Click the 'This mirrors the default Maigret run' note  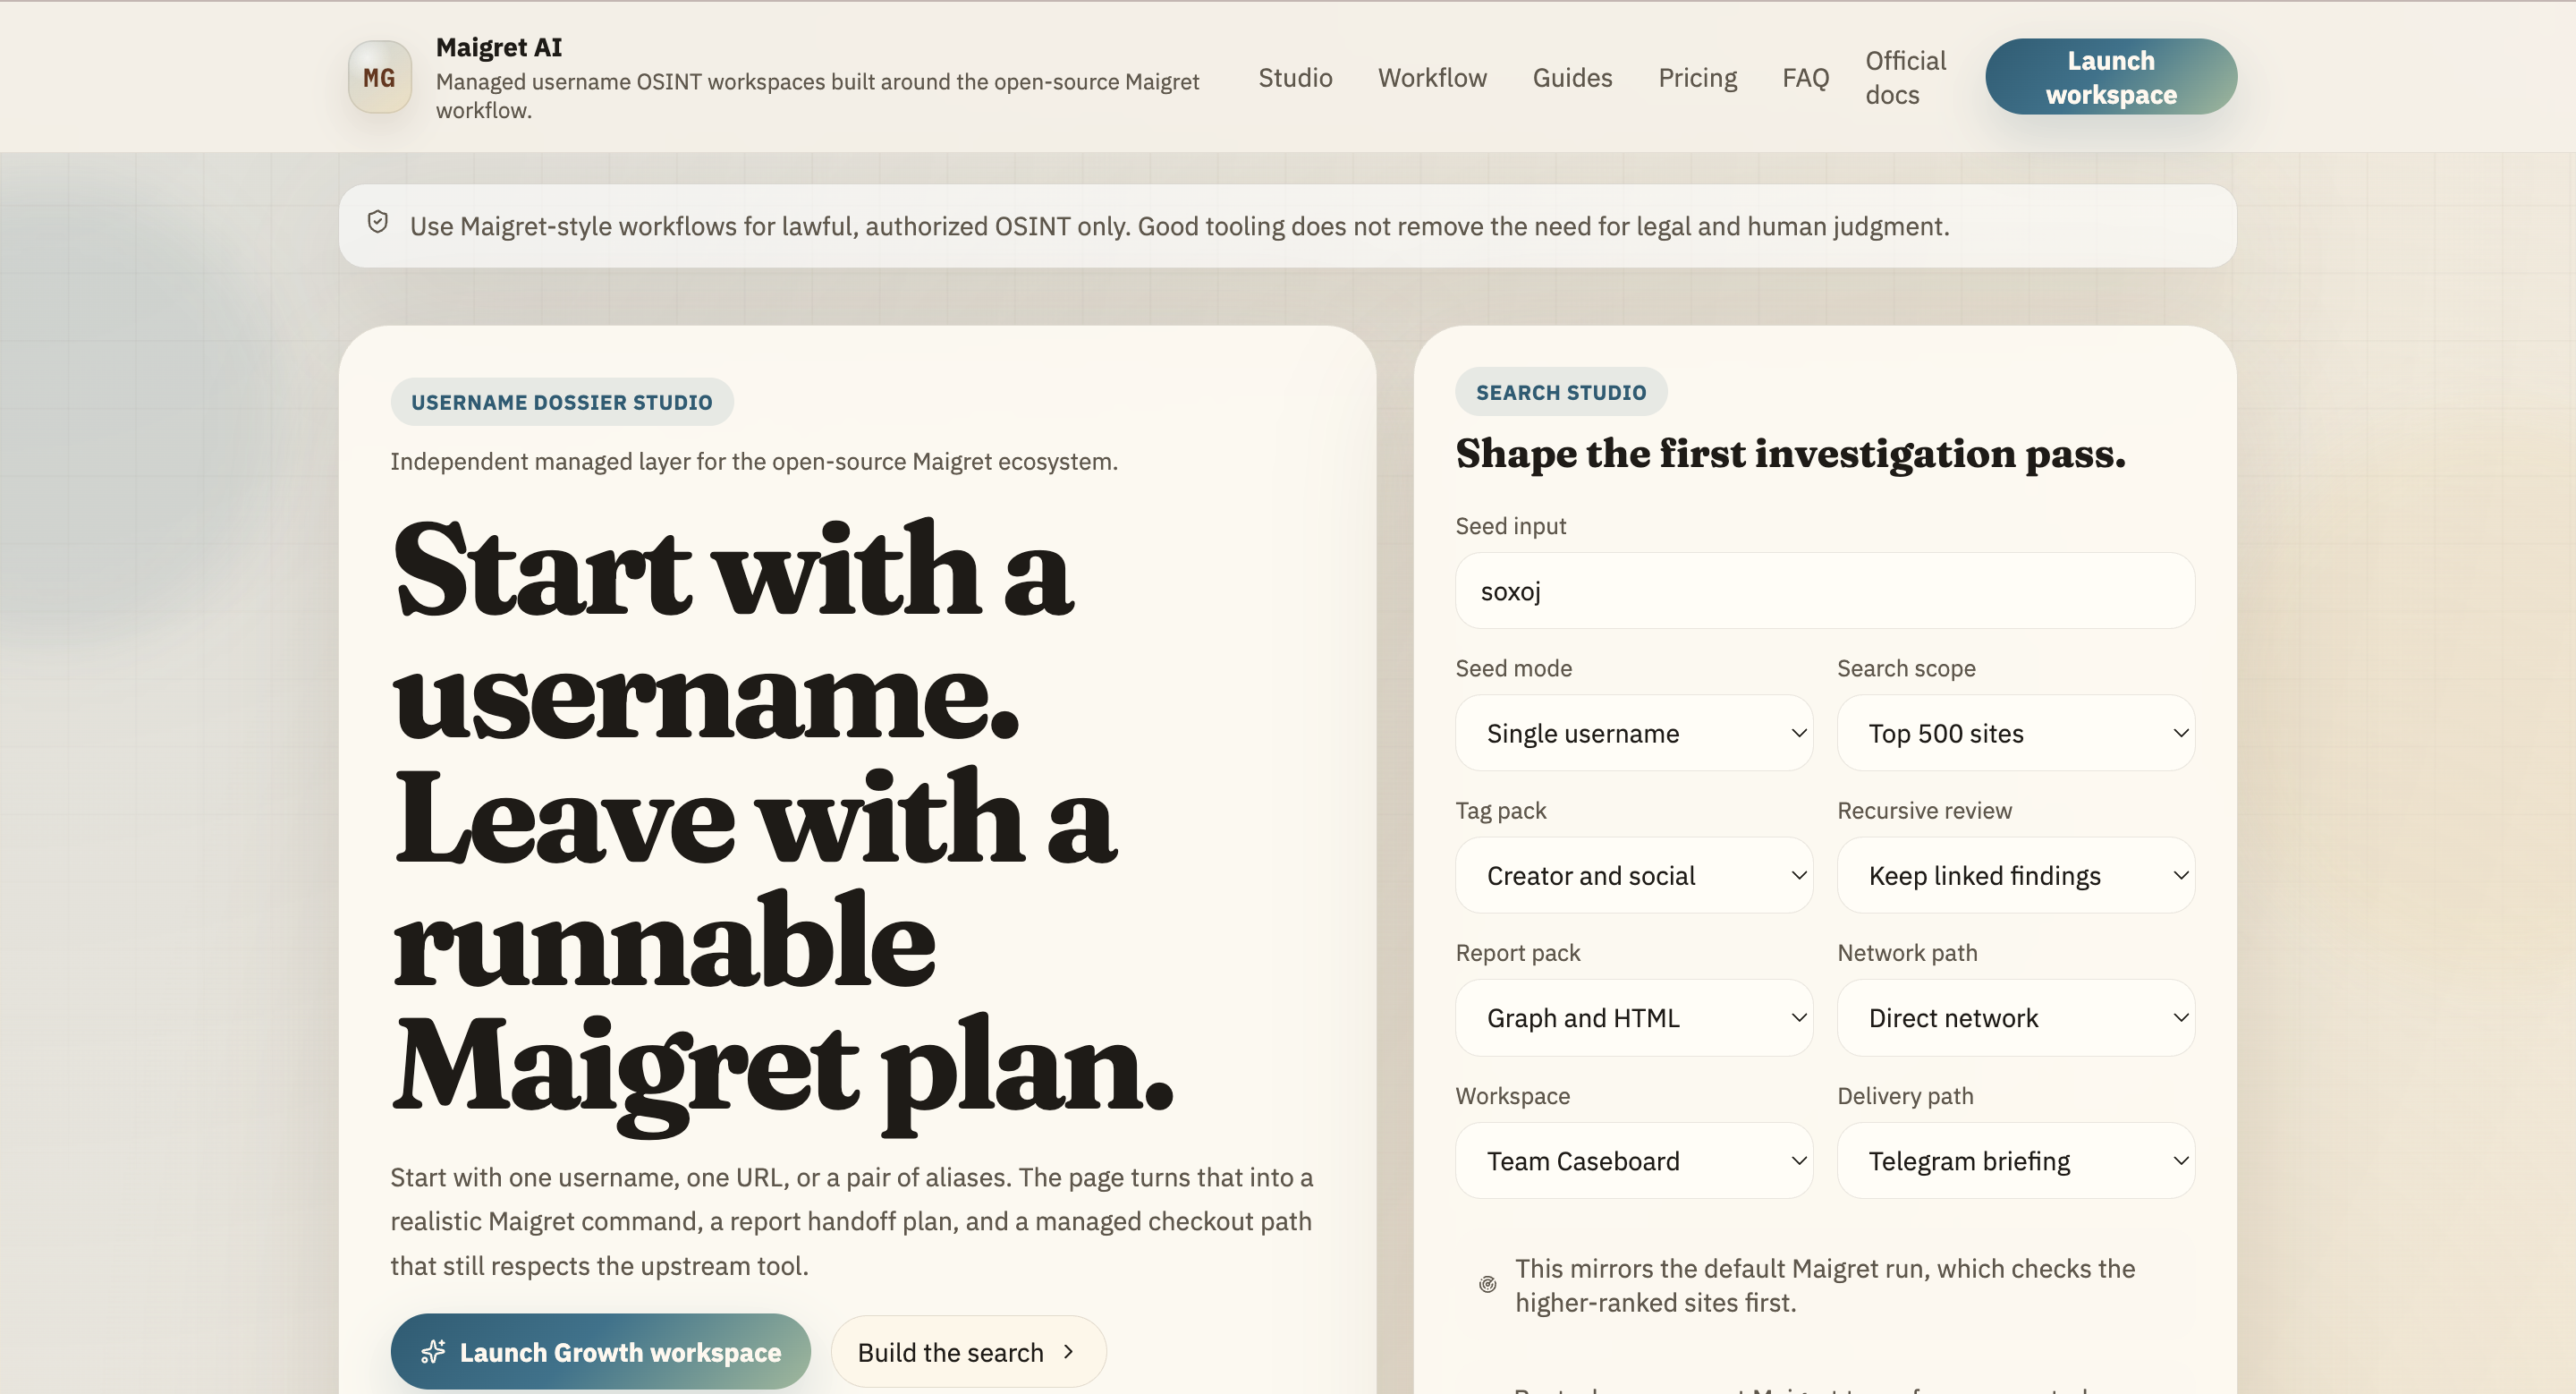point(1825,1285)
